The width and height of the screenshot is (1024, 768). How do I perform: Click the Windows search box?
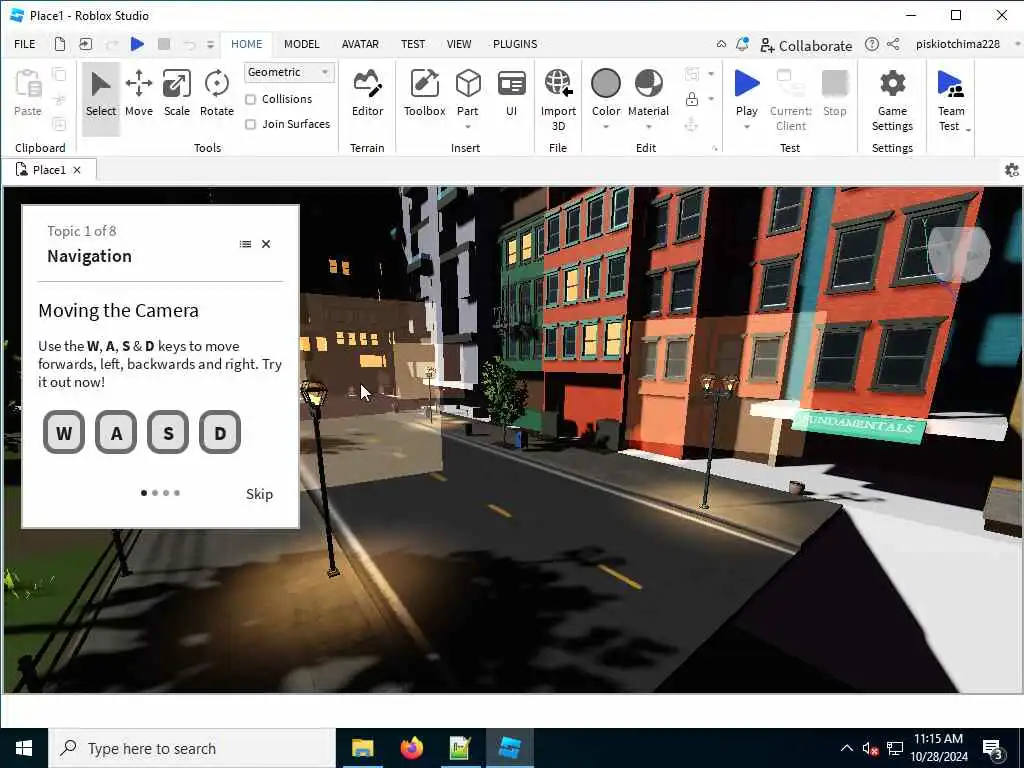(192, 748)
